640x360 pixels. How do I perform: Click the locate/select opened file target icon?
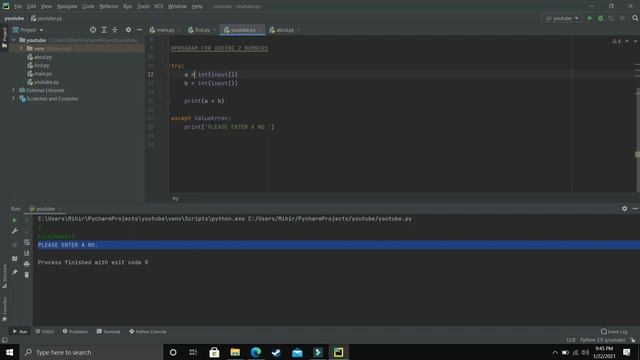(x=93, y=30)
